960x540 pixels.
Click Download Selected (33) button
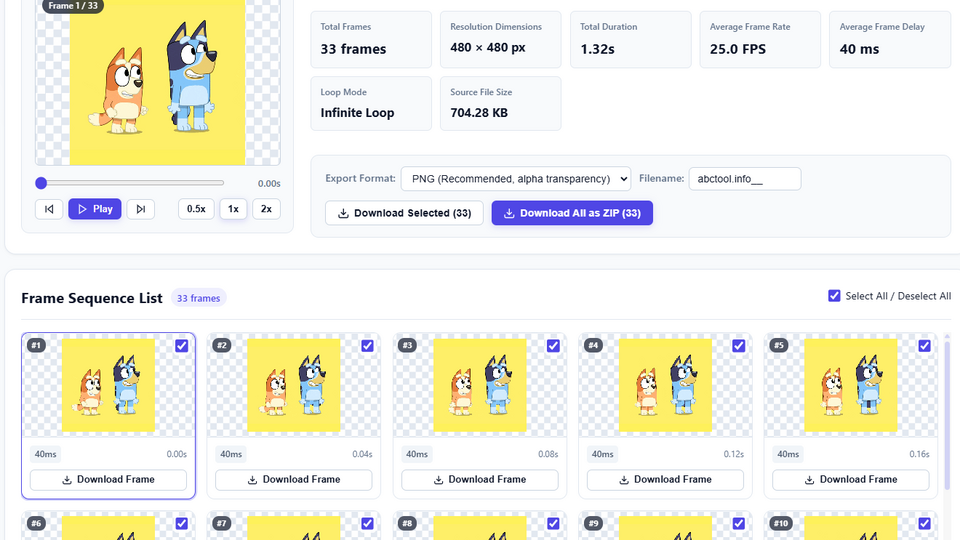(x=404, y=213)
